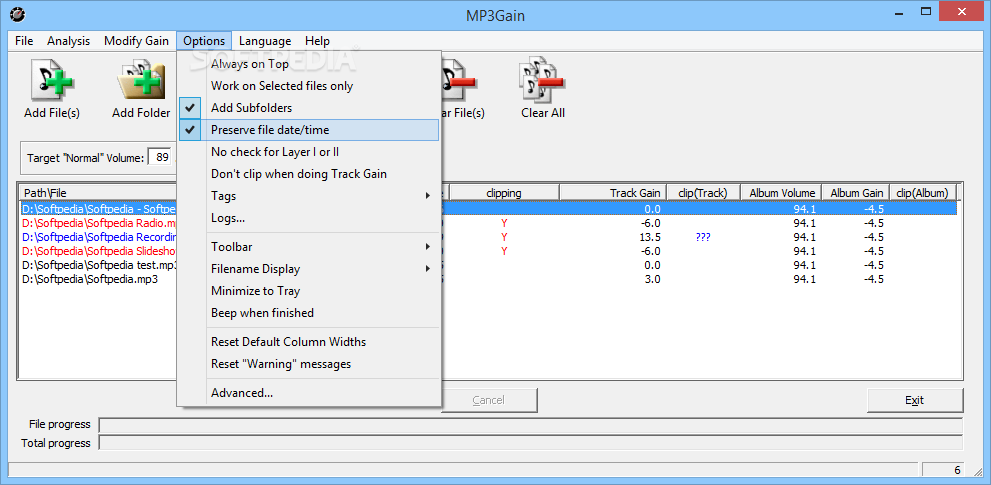991x485 pixels.
Task: Open the Help menu
Action: pos(317,41)
